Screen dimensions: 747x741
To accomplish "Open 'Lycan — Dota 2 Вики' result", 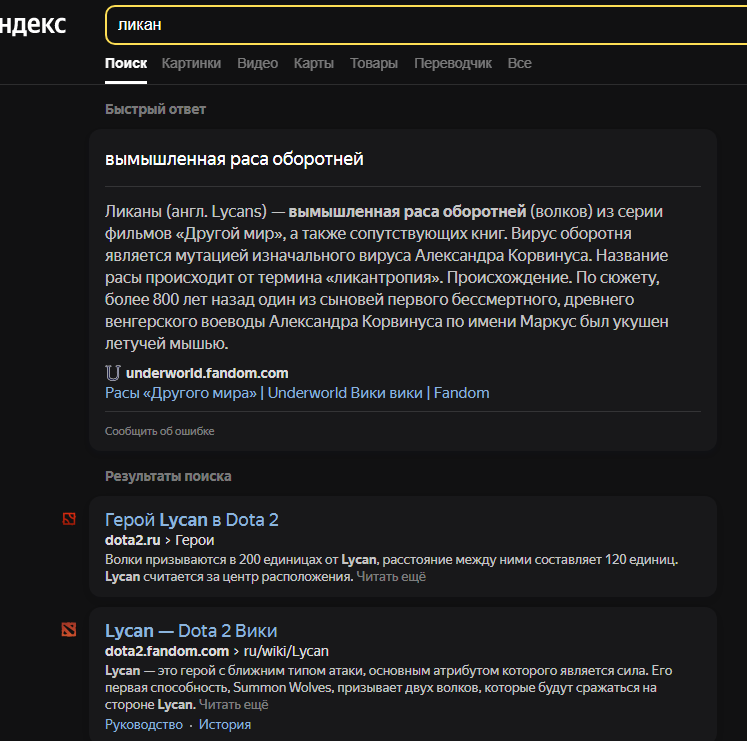I will pyautogui.click(x=191, y=630).
